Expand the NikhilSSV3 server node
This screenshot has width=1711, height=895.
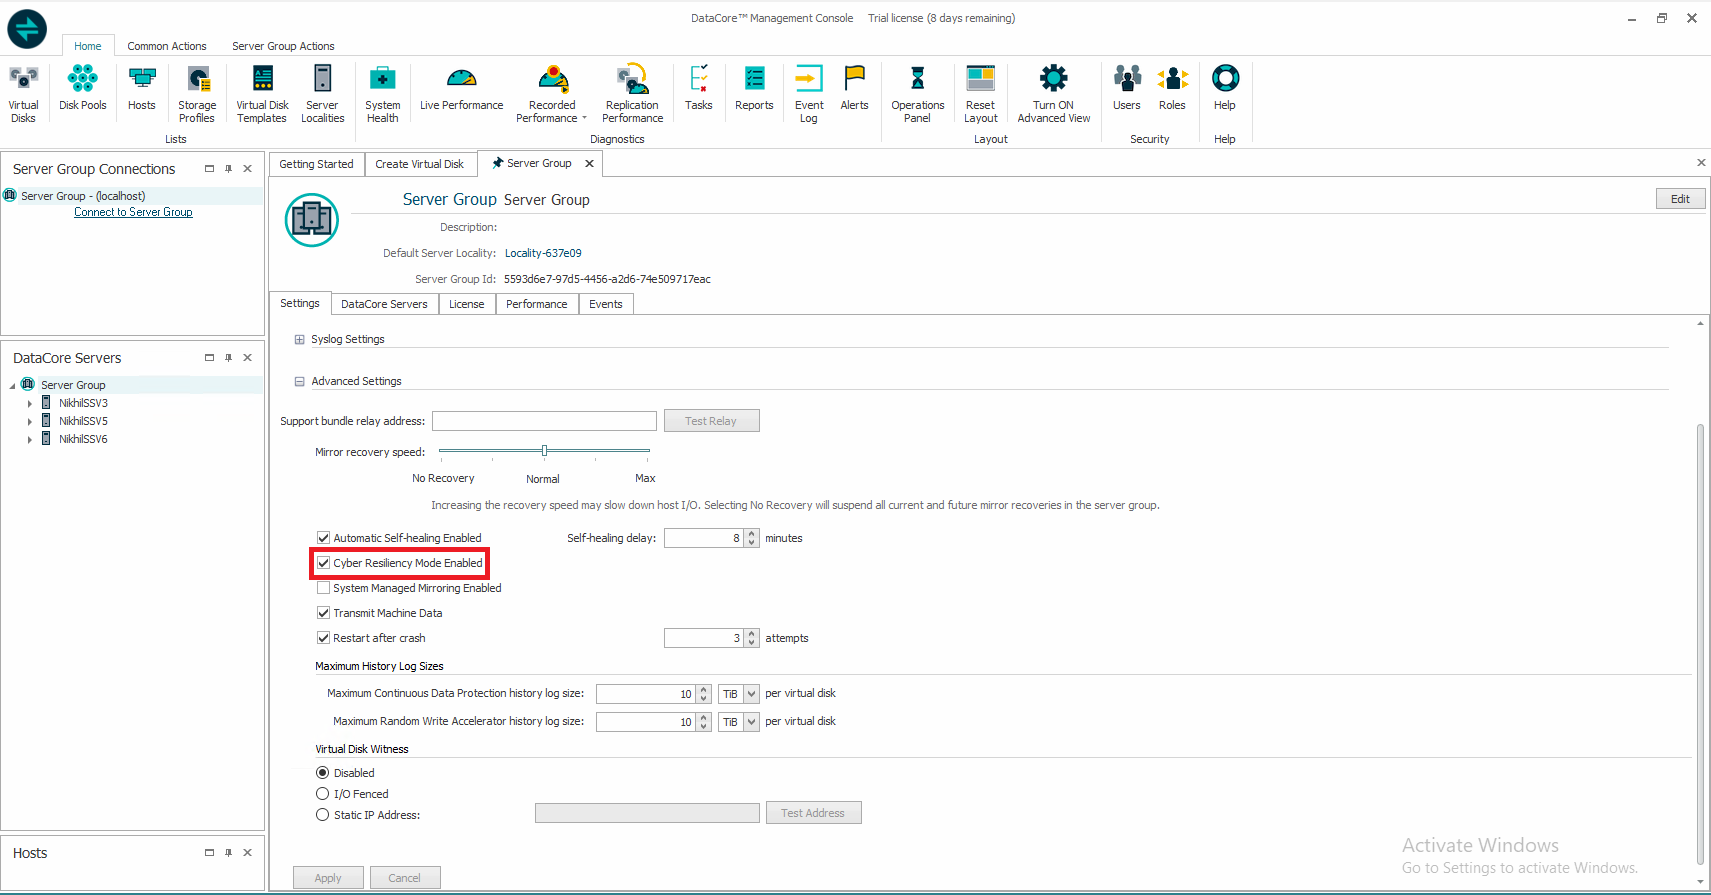30,404
